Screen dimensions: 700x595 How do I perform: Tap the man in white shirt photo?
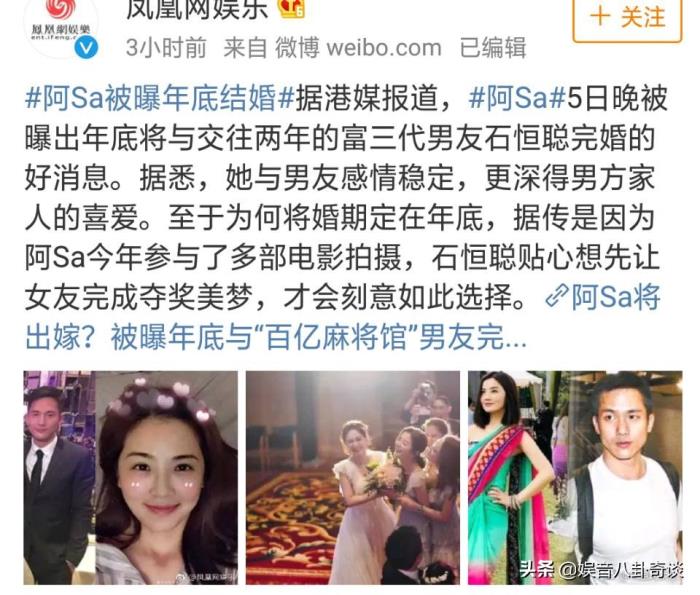point(627,478)
